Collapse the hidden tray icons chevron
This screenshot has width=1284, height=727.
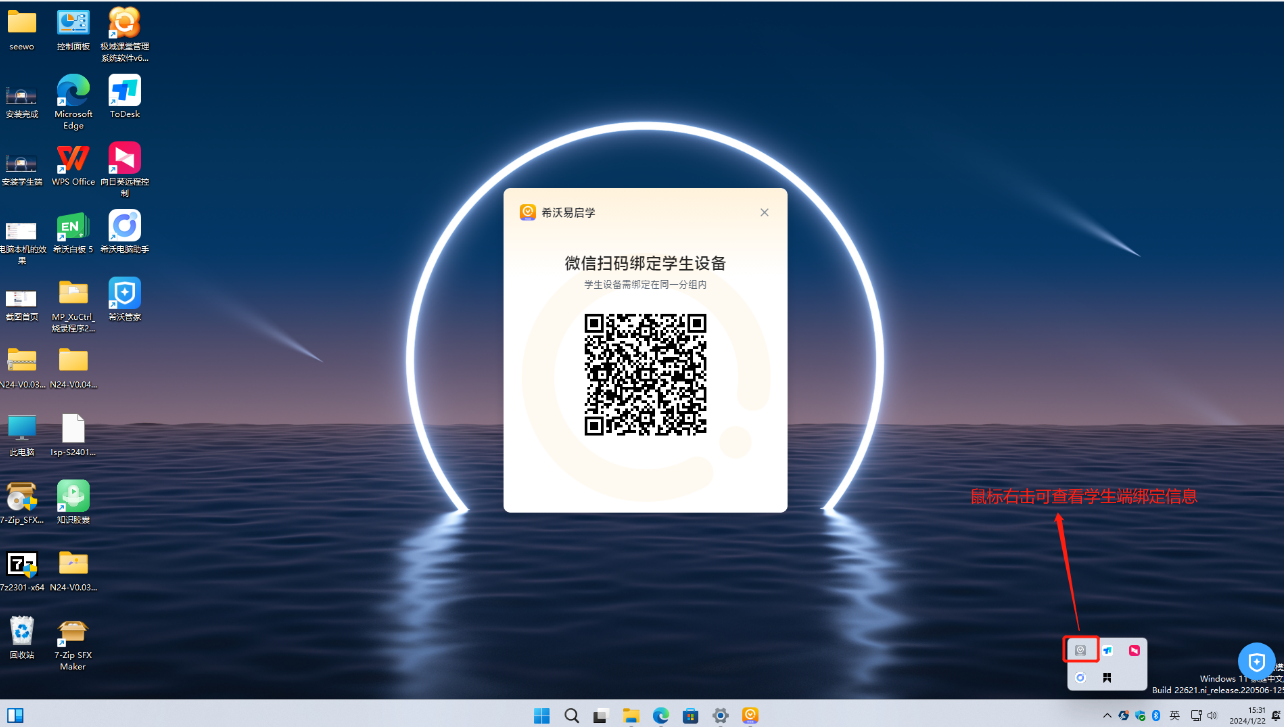click(x=1107, y=715)
